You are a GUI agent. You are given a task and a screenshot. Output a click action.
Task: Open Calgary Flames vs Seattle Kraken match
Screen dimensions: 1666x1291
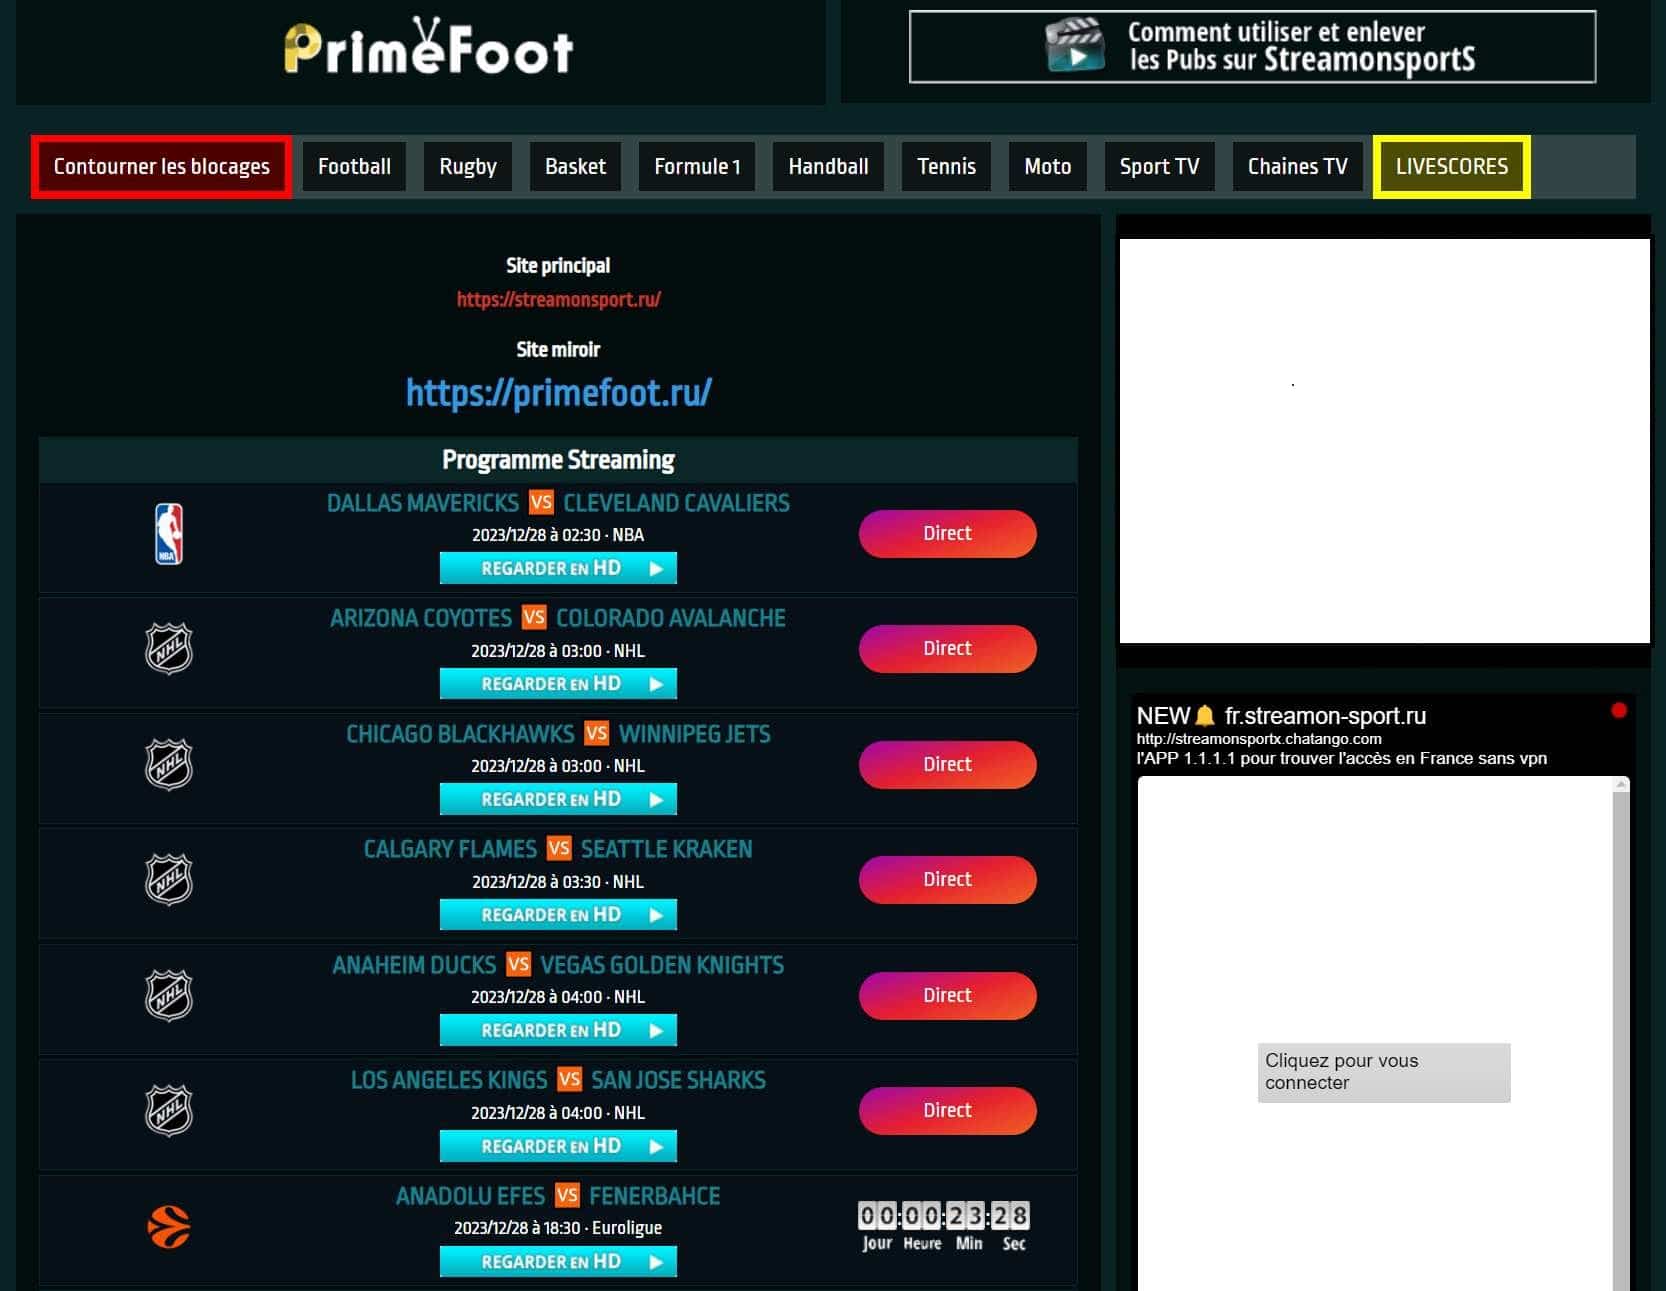click(558, 849)
